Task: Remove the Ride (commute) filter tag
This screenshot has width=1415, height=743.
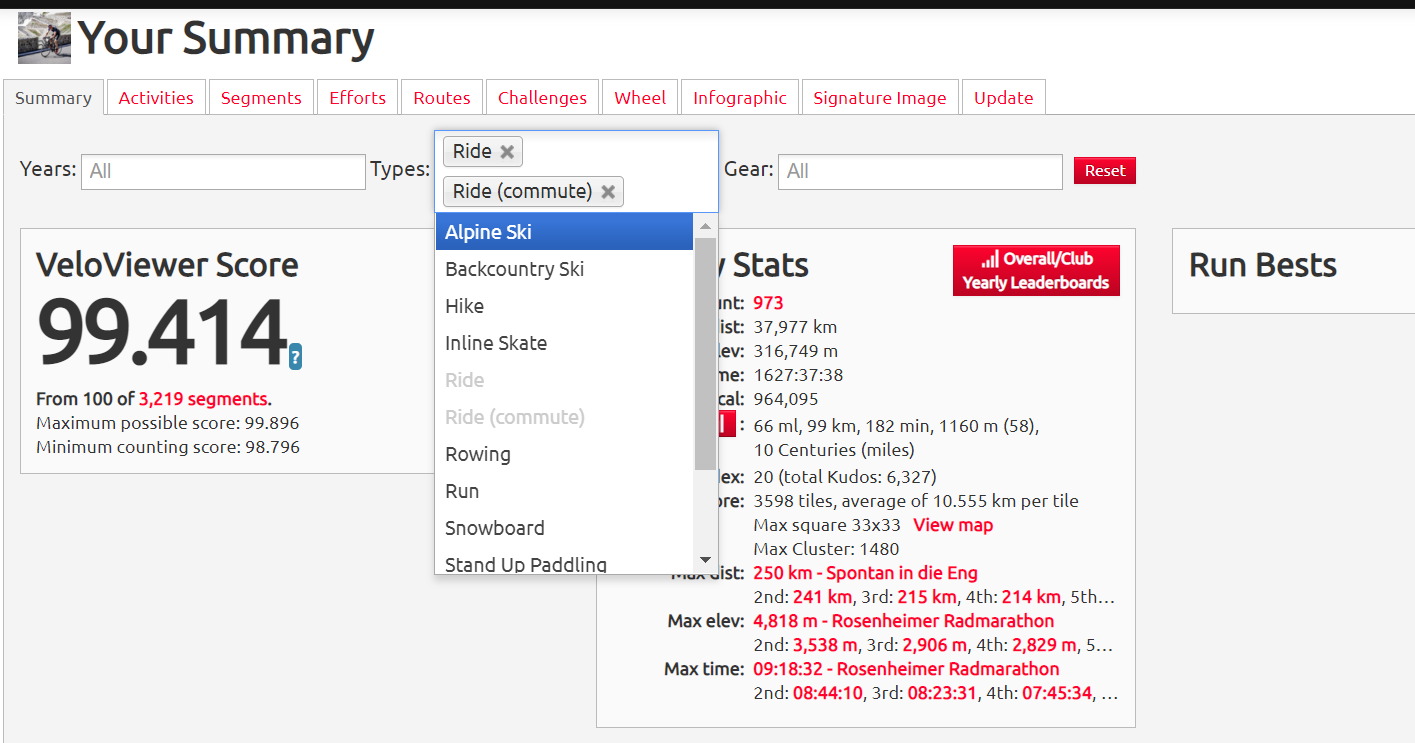Action: pos(607,192)
